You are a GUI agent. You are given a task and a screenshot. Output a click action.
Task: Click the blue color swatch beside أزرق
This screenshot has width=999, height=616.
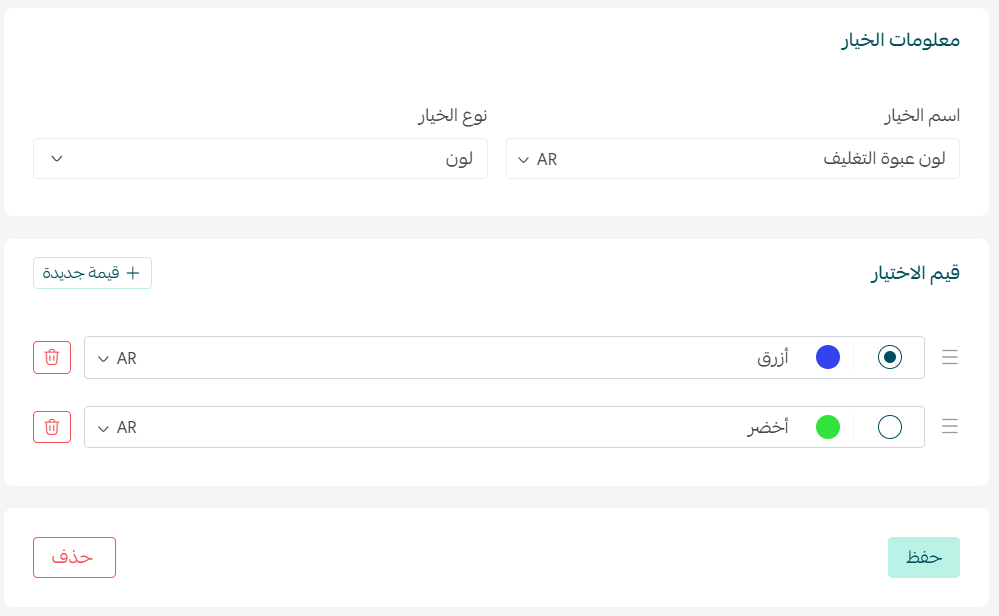point(828,357)
